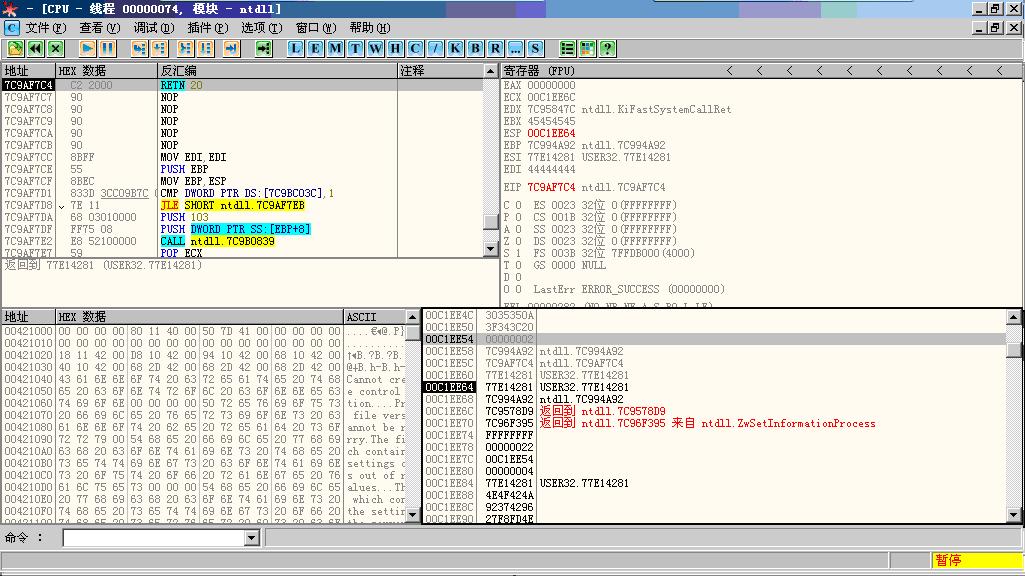Viewport: 1025px width, 576px height.
Task: Click the stack pane scroll-up arrow
Action: tap(1013, 317)
